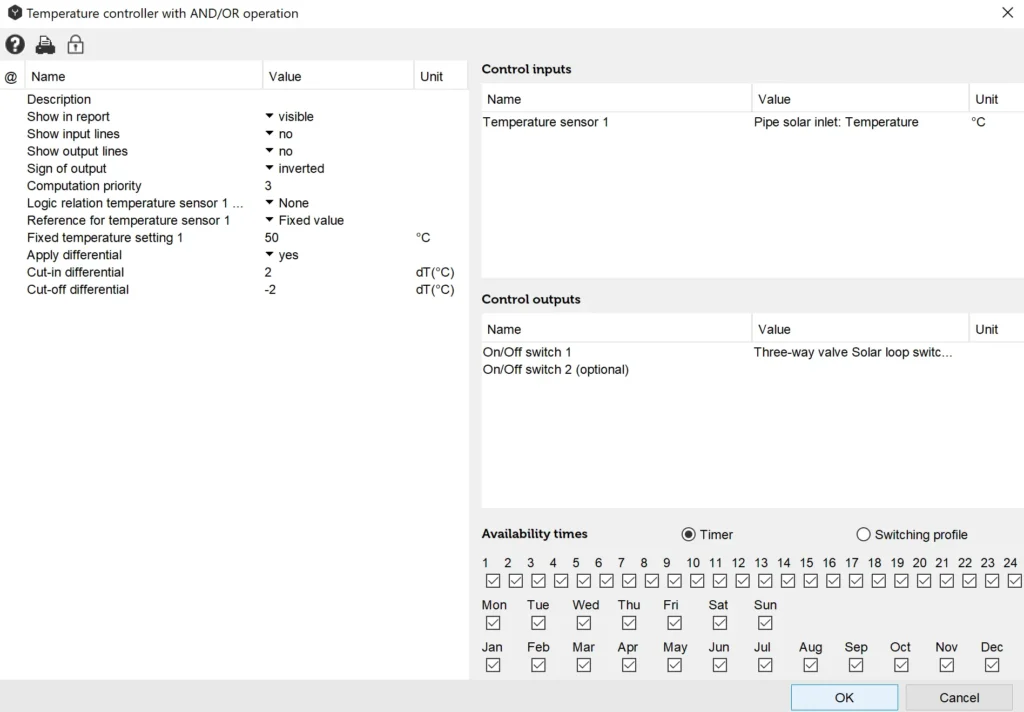Image resolution: width=1024 pixels, height=712 pixels.
Task: Click the lock icon in toolbar
Action: (x=75, y=45)
